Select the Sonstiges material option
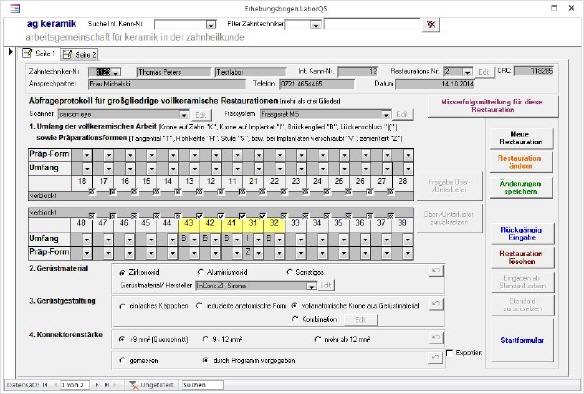 289,272
